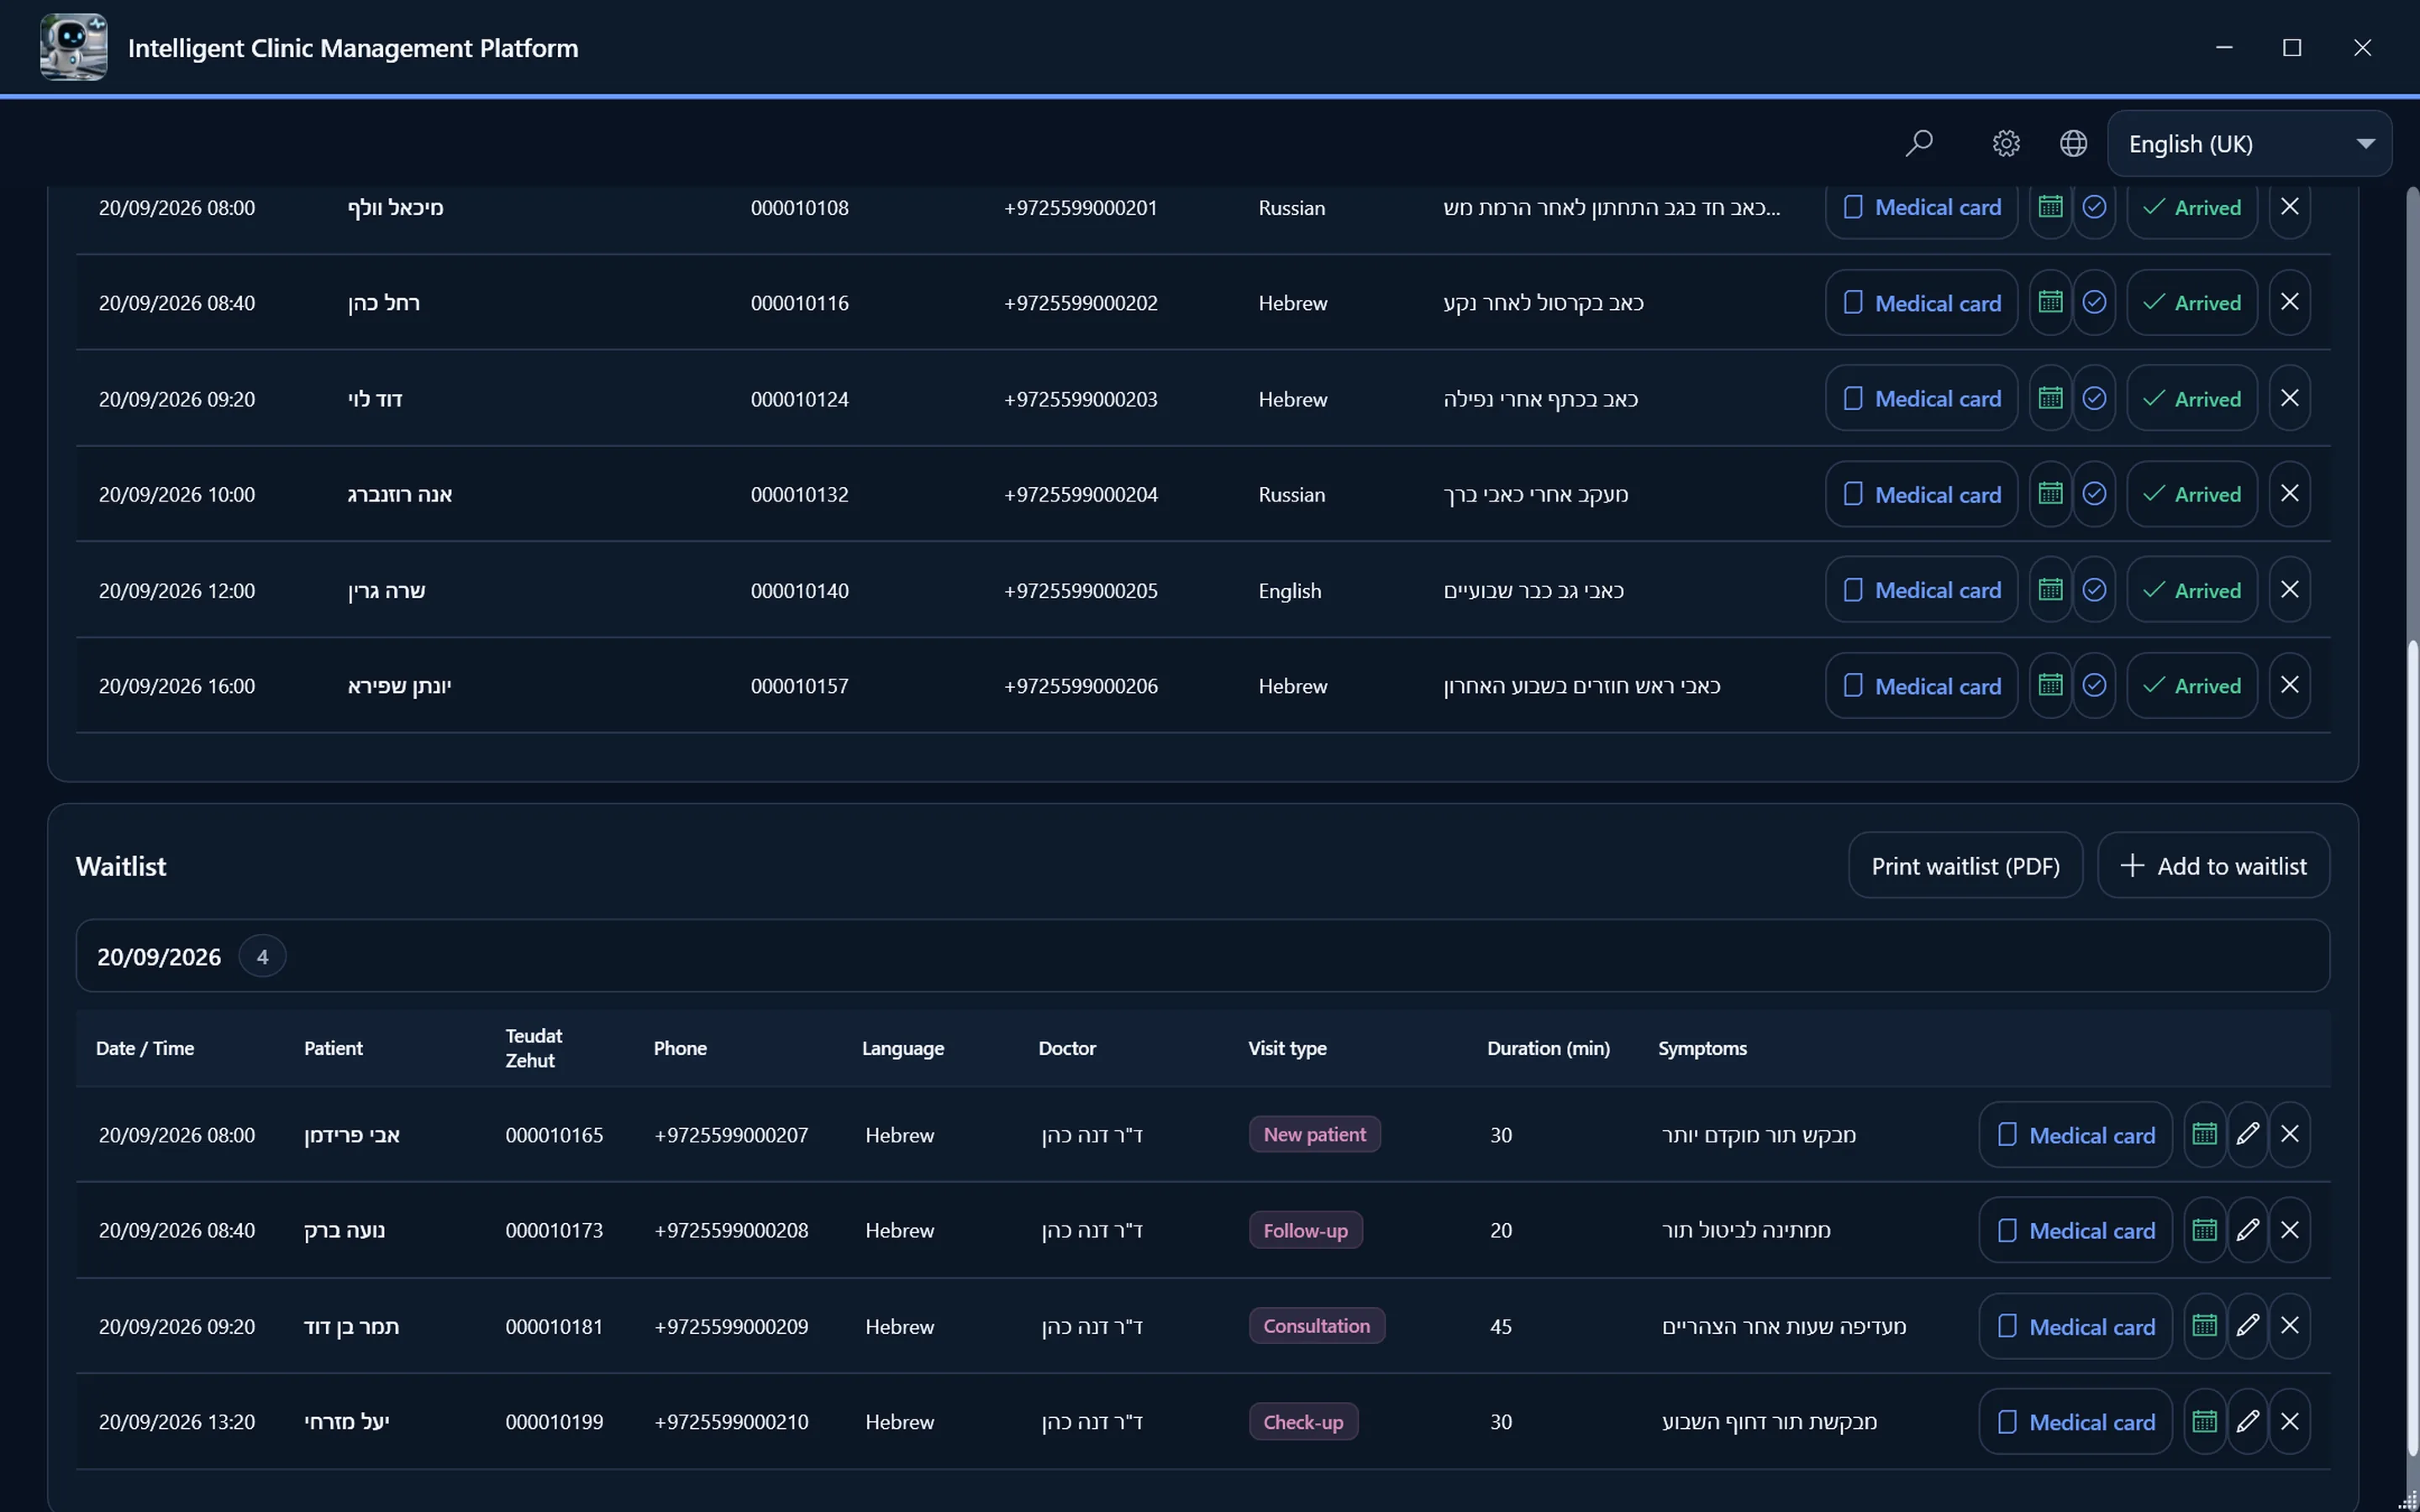2420x1512 pixels.
Task: Mark patient 000010124 as Arrived
Action: 2192,398
